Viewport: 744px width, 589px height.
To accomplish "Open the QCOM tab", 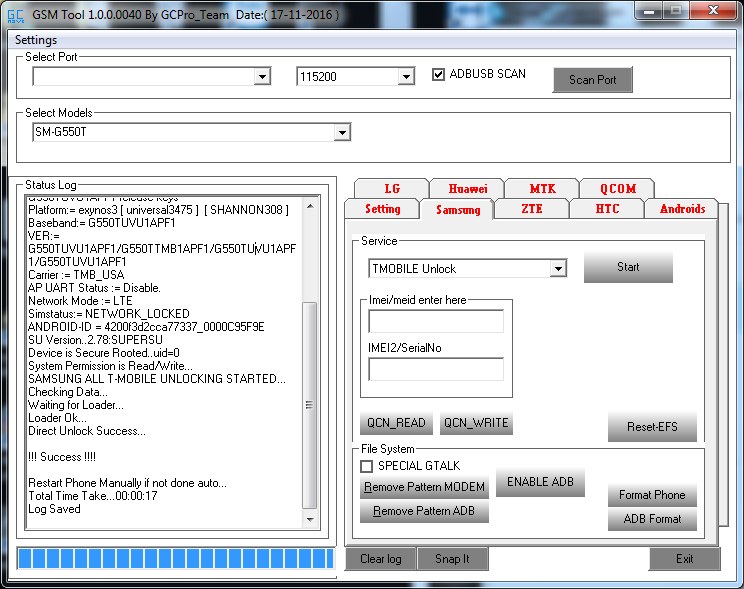I will [x=617, y=188].
